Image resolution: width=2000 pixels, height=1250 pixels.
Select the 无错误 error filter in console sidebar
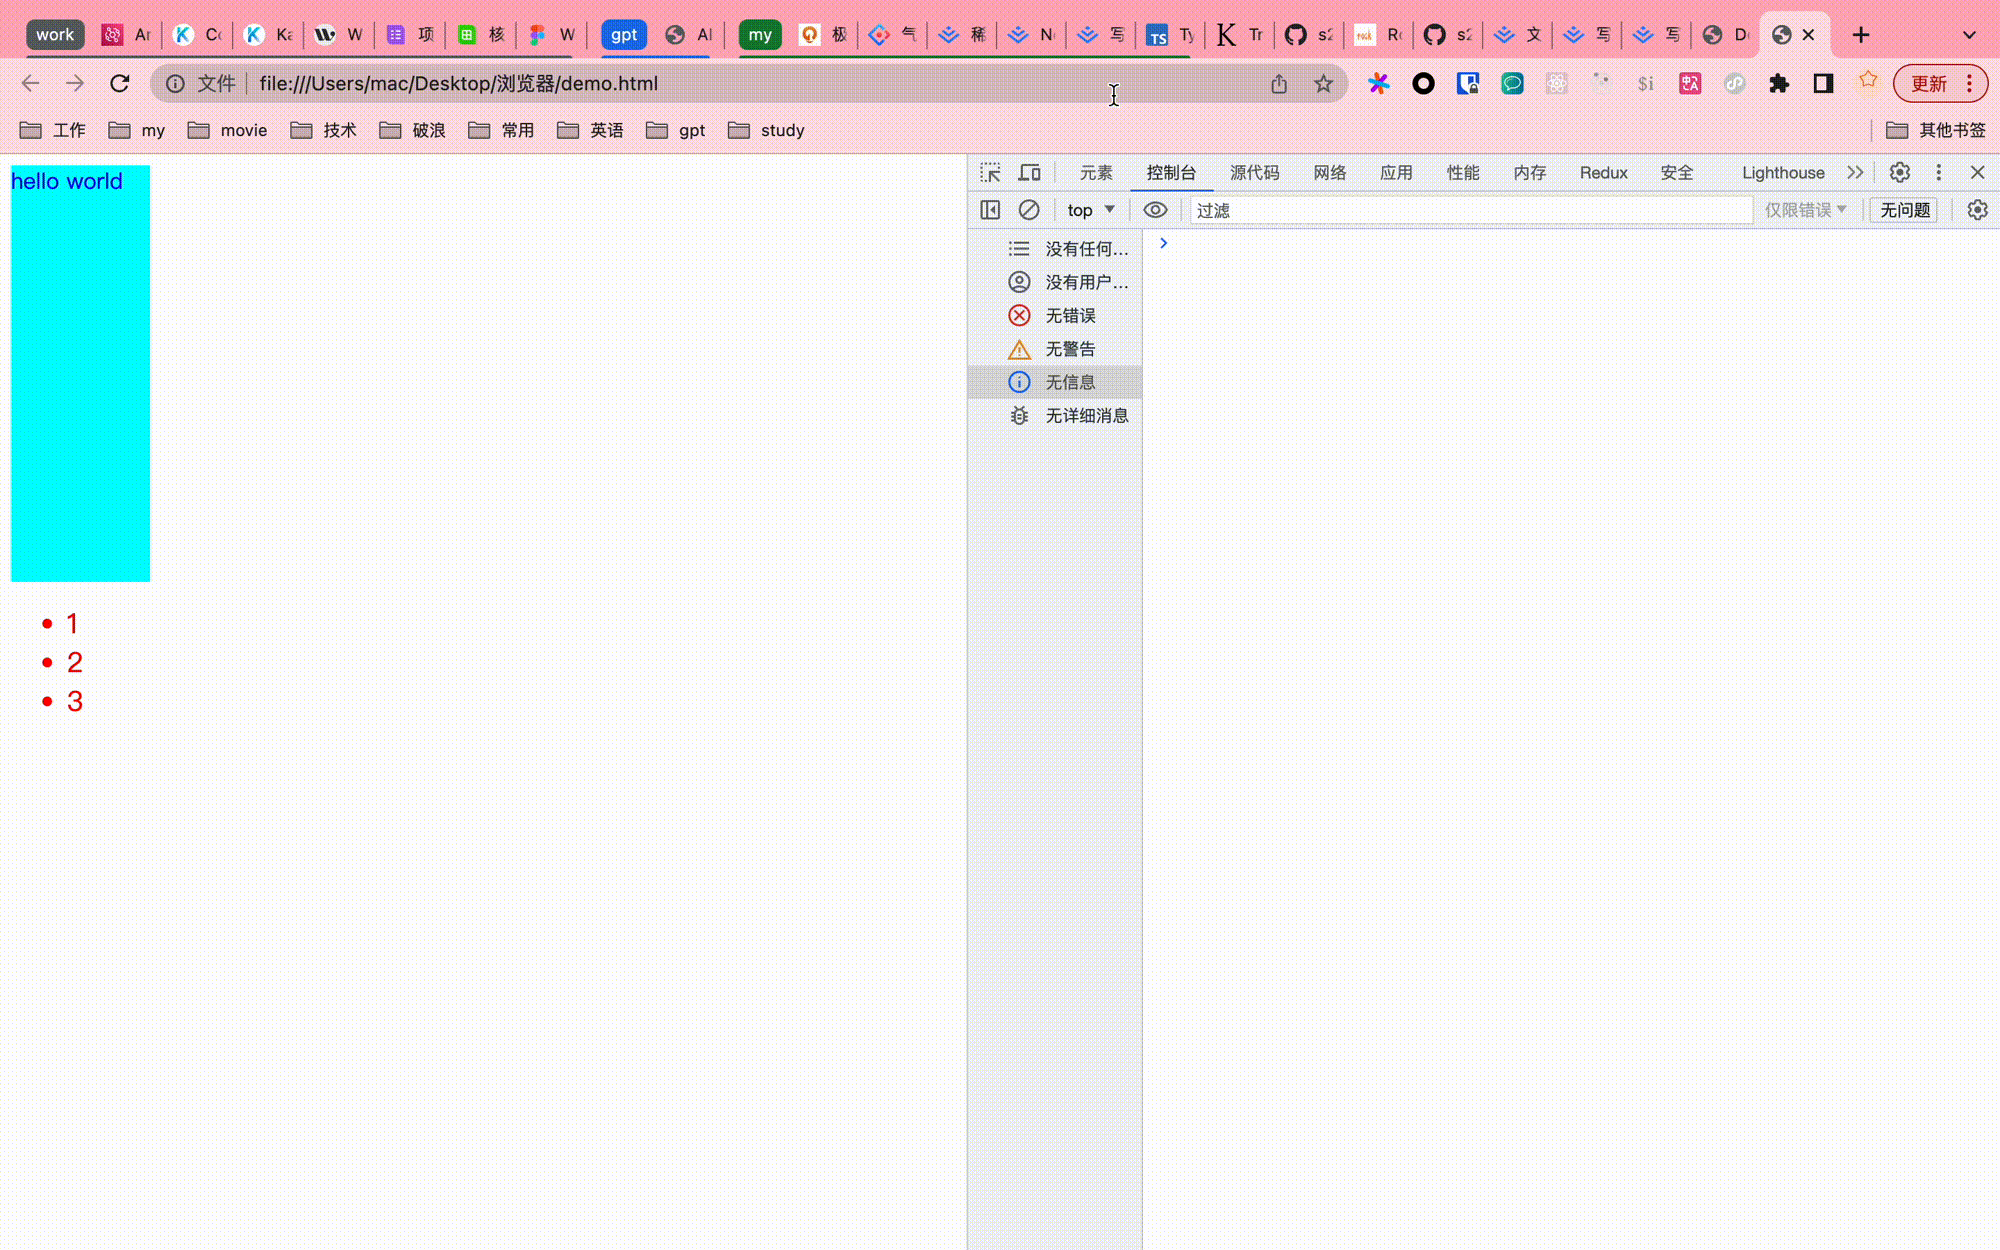pyautogui.click(x=1070, y=315)
